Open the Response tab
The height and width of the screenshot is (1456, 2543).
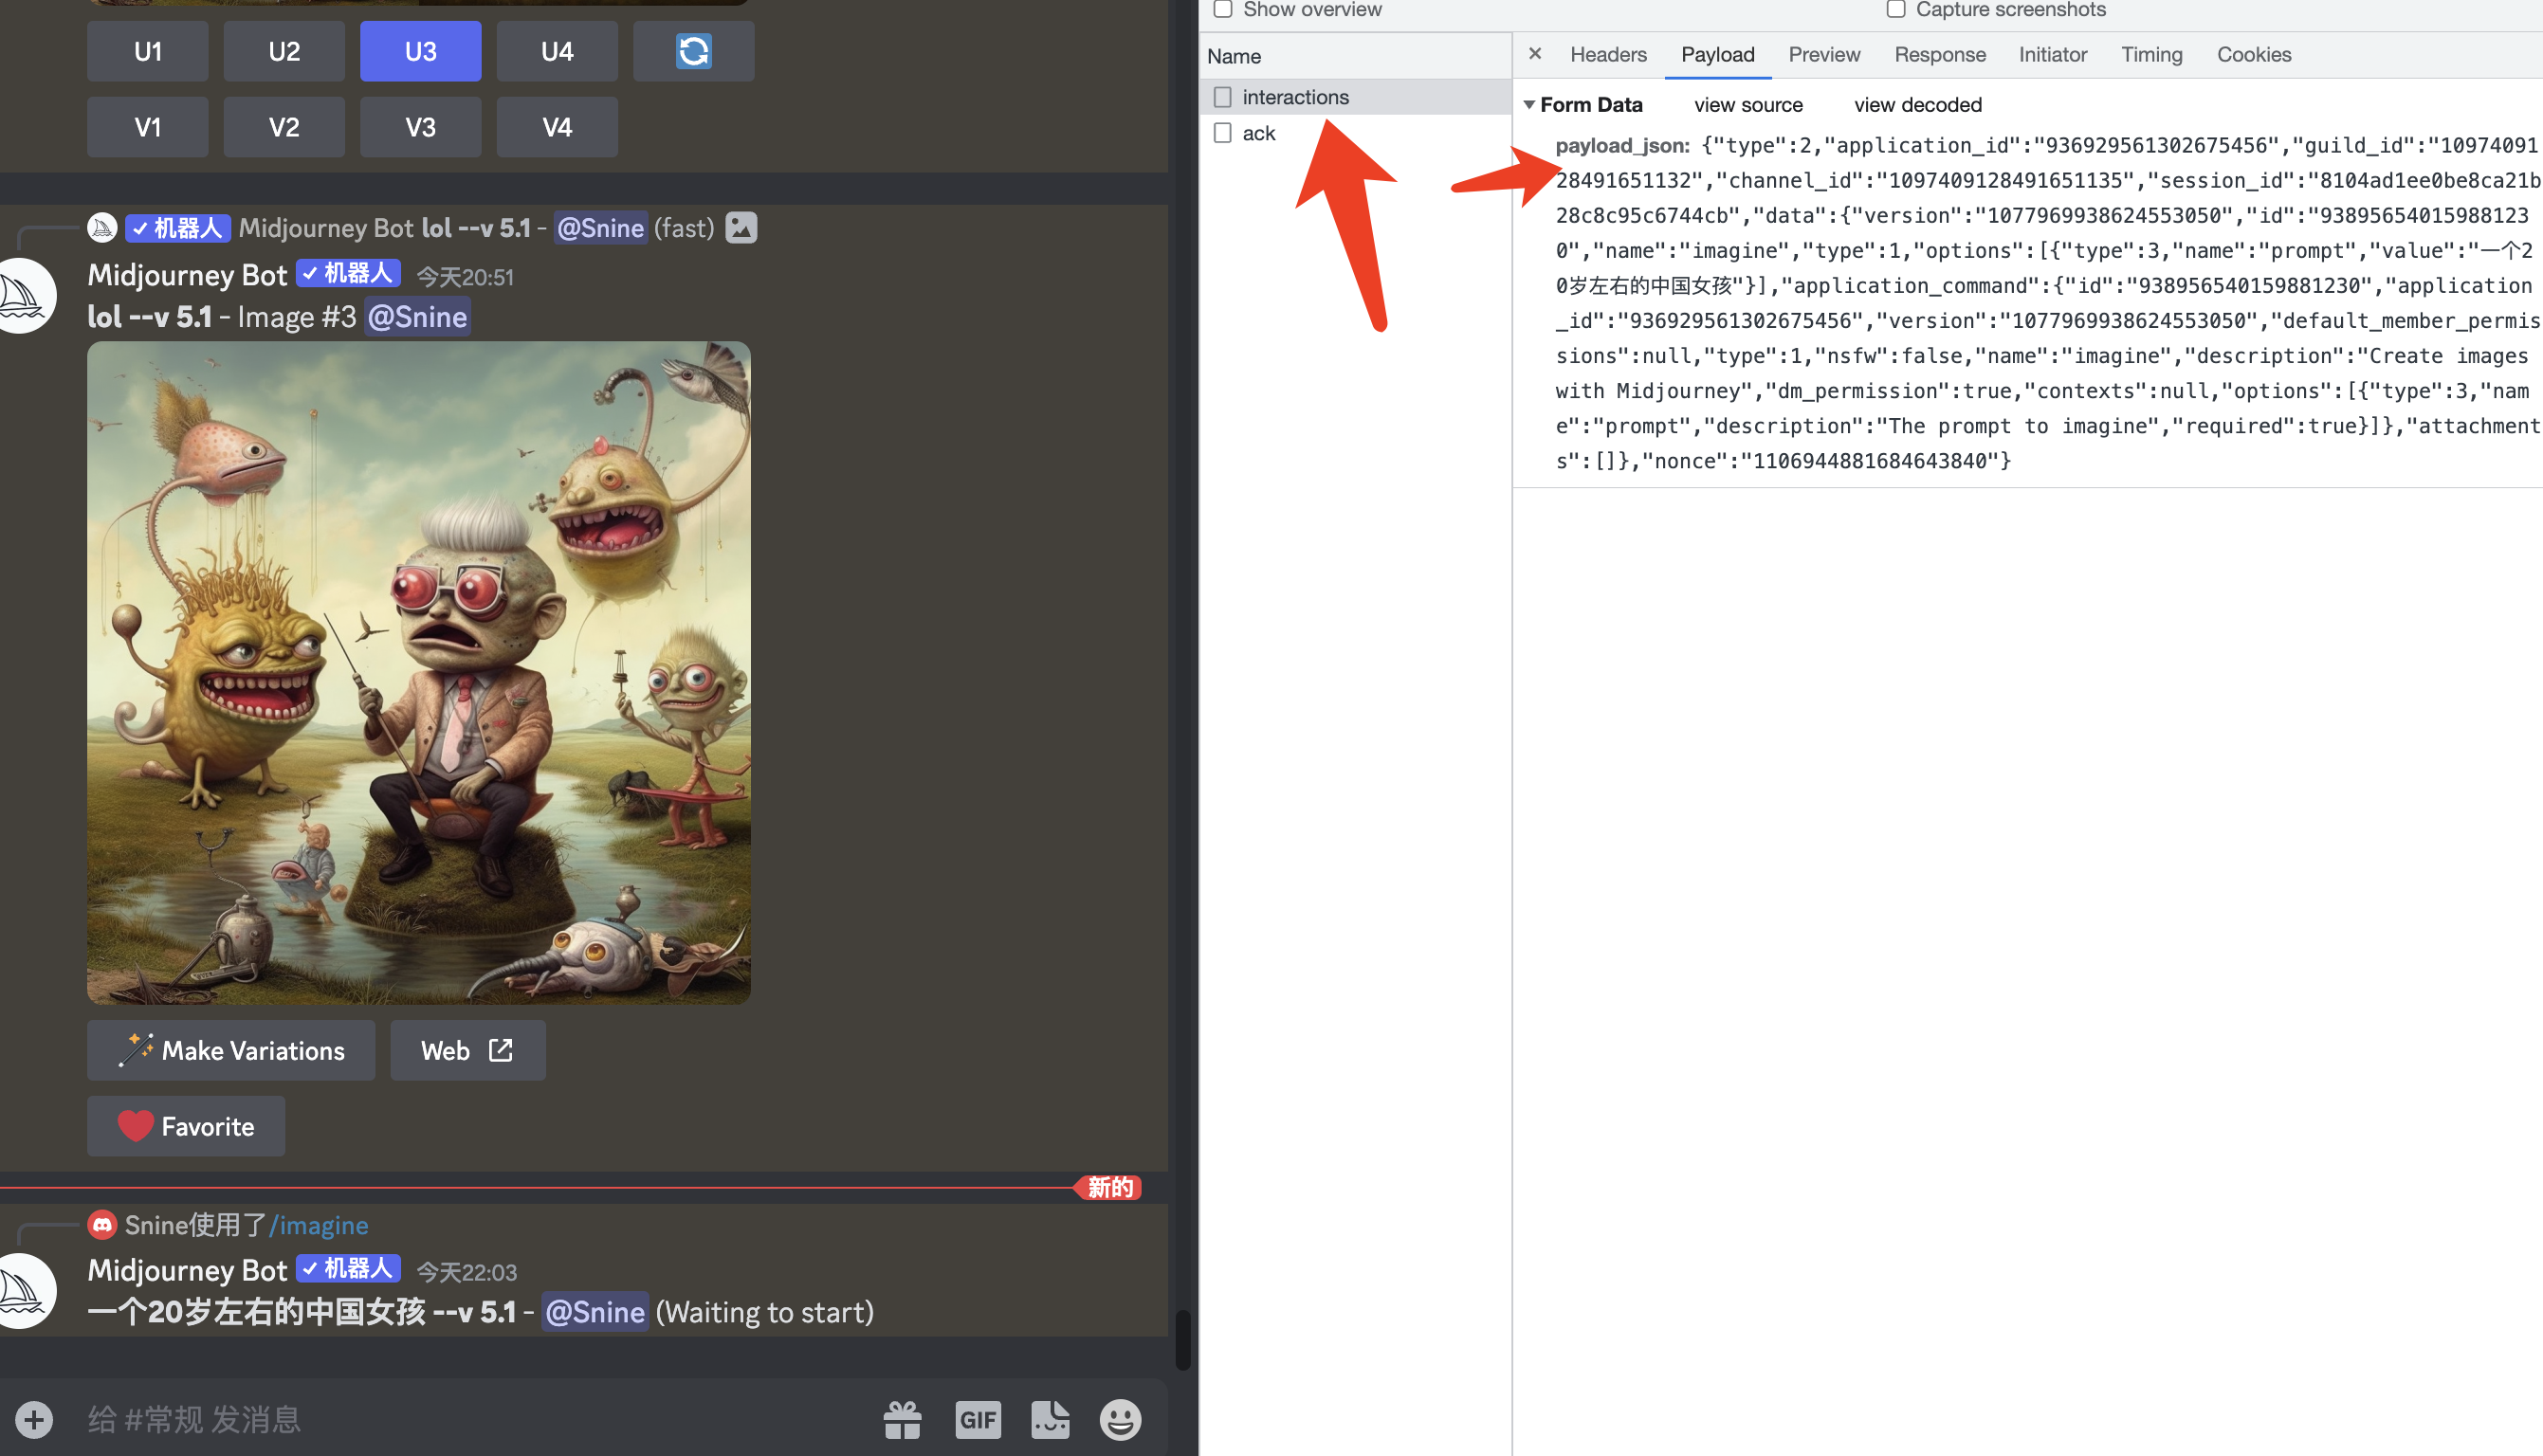coord(1939,55)
